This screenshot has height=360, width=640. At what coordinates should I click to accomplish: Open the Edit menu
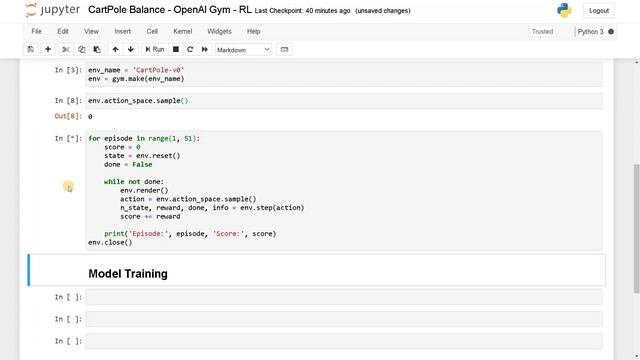coord(63,31)
